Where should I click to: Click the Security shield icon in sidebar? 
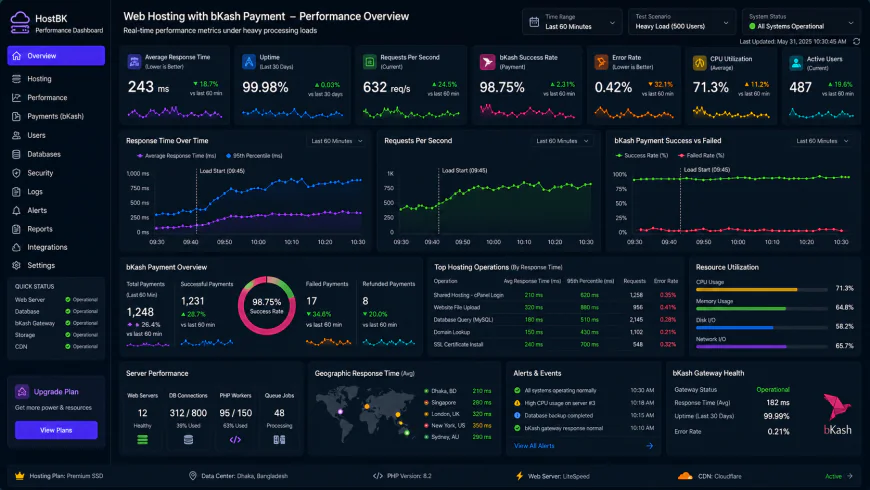(17, 173)
